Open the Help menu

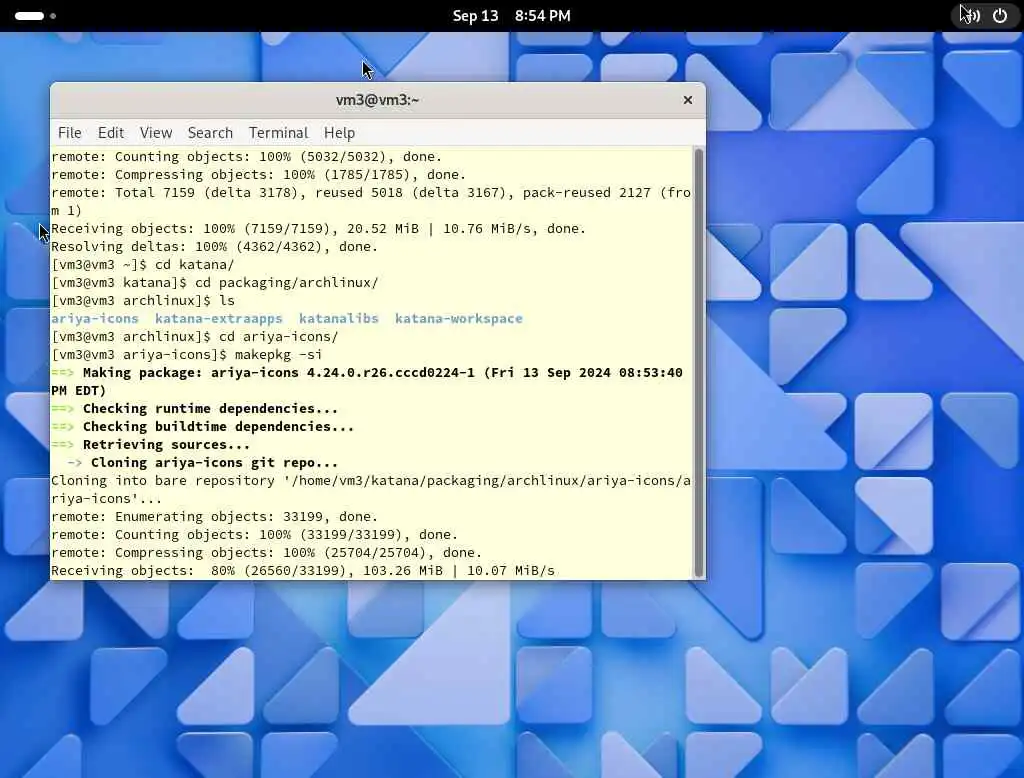coord(340,133)
